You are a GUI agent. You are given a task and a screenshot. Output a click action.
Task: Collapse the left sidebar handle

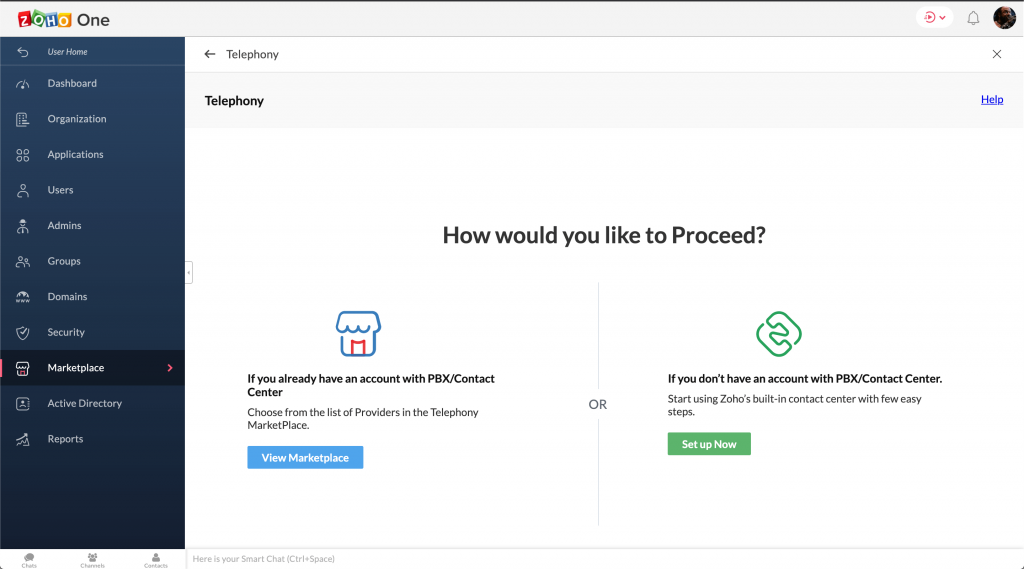(x=188, y=272)
